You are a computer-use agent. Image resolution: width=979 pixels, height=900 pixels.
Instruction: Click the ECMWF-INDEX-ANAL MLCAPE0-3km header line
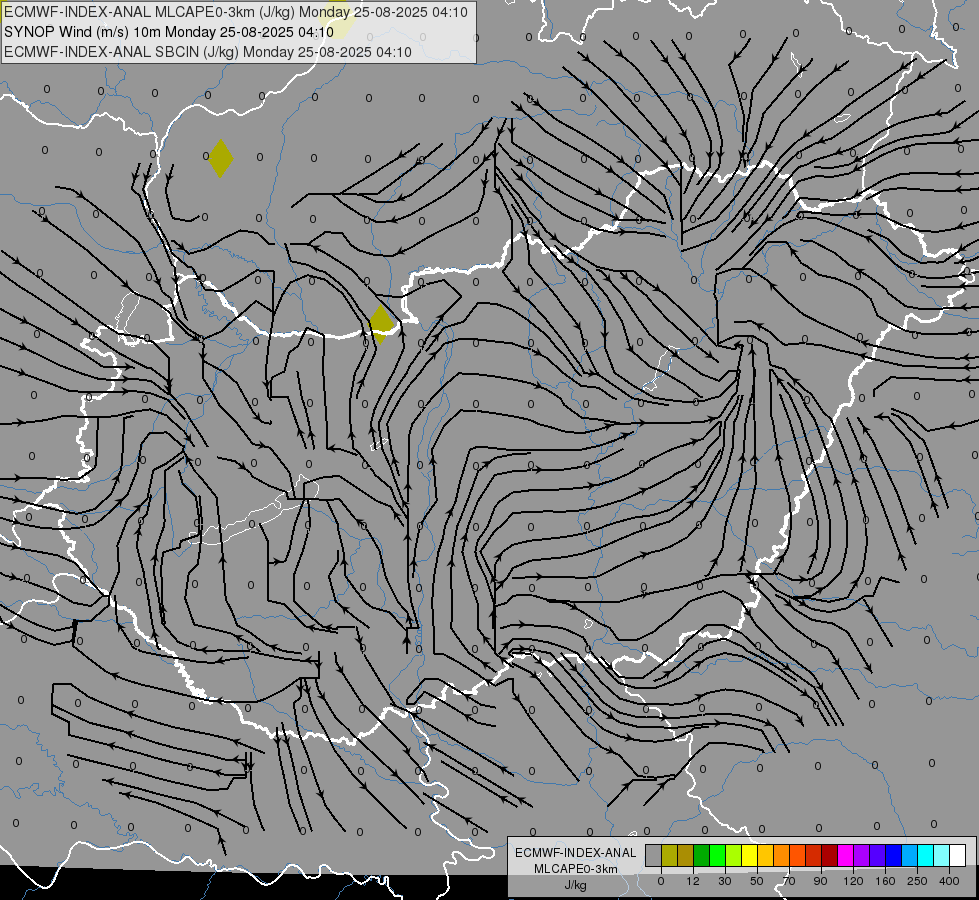tap(235, 12)
